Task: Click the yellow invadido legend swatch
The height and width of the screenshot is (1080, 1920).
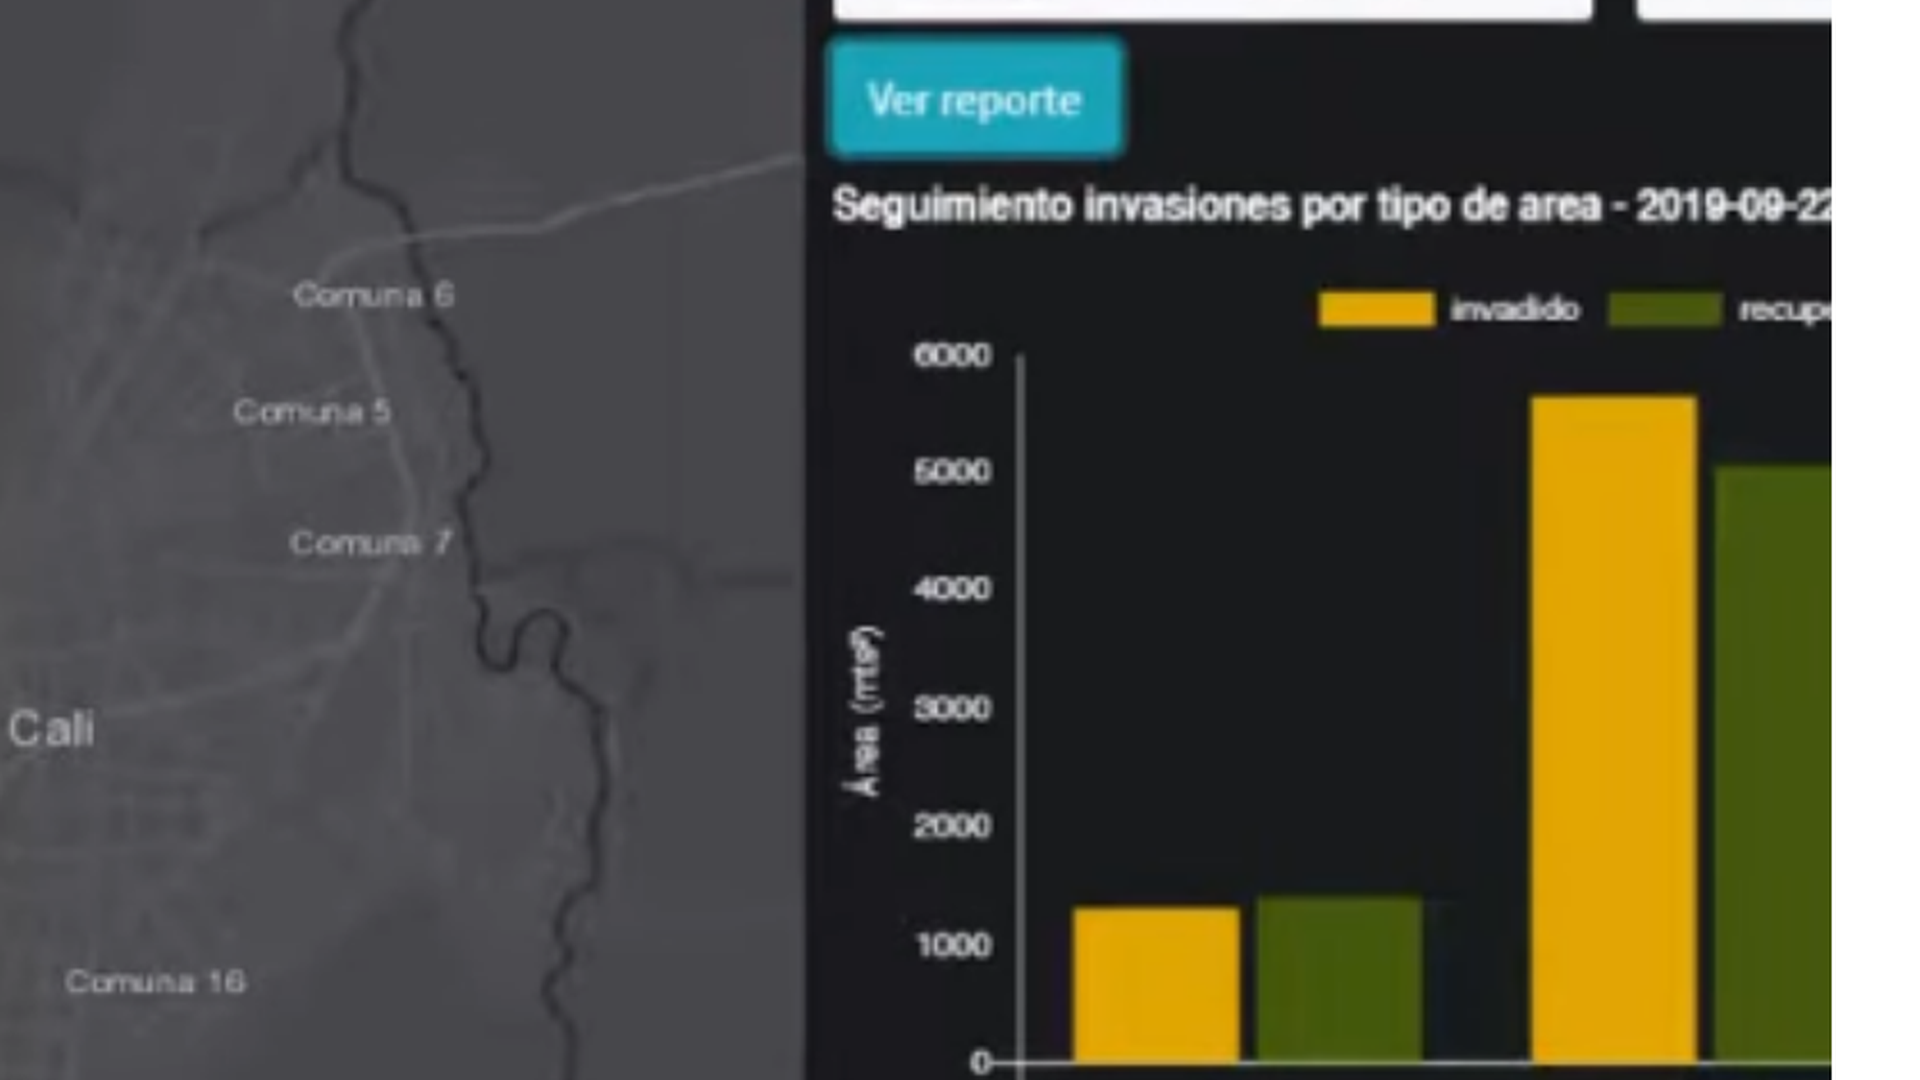Action: 1378,308
